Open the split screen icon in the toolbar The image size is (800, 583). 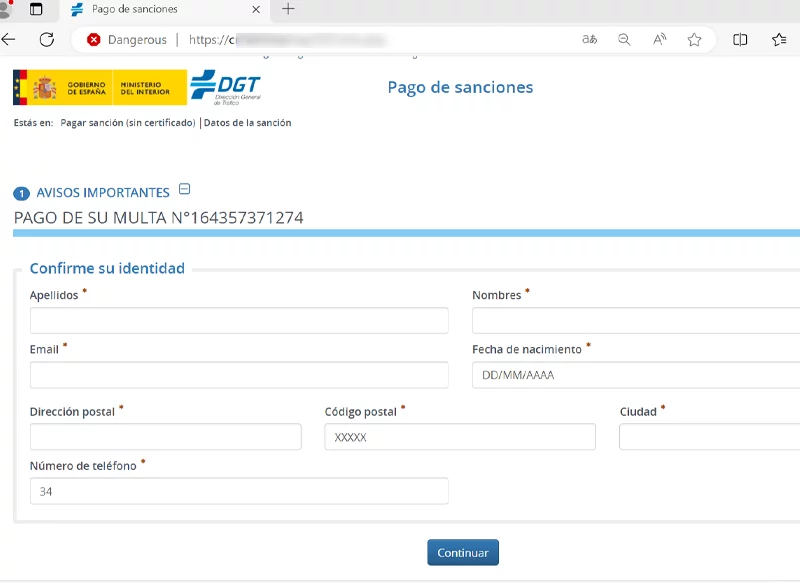click(x=740, y=40)
